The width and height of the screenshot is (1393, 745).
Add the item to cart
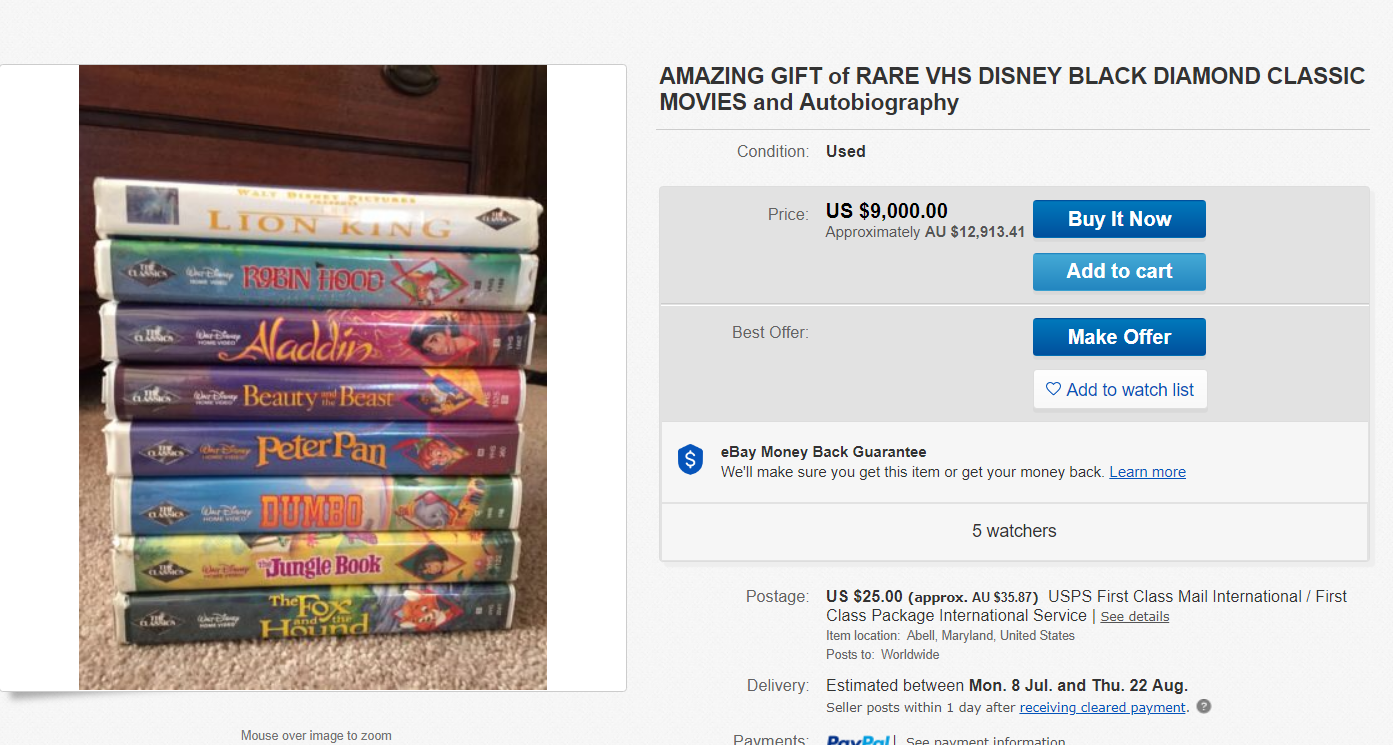1119,271
